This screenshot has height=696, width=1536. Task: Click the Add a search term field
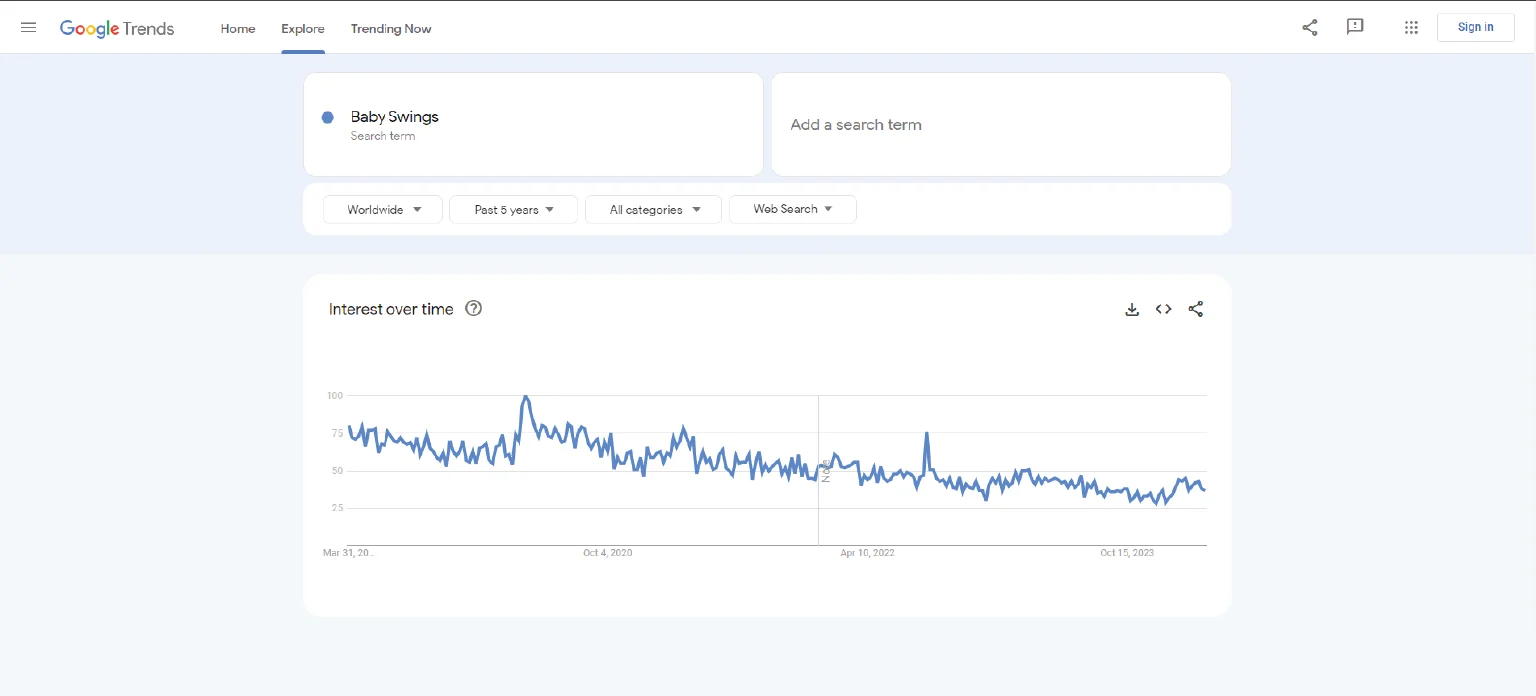pos(1000,125)
